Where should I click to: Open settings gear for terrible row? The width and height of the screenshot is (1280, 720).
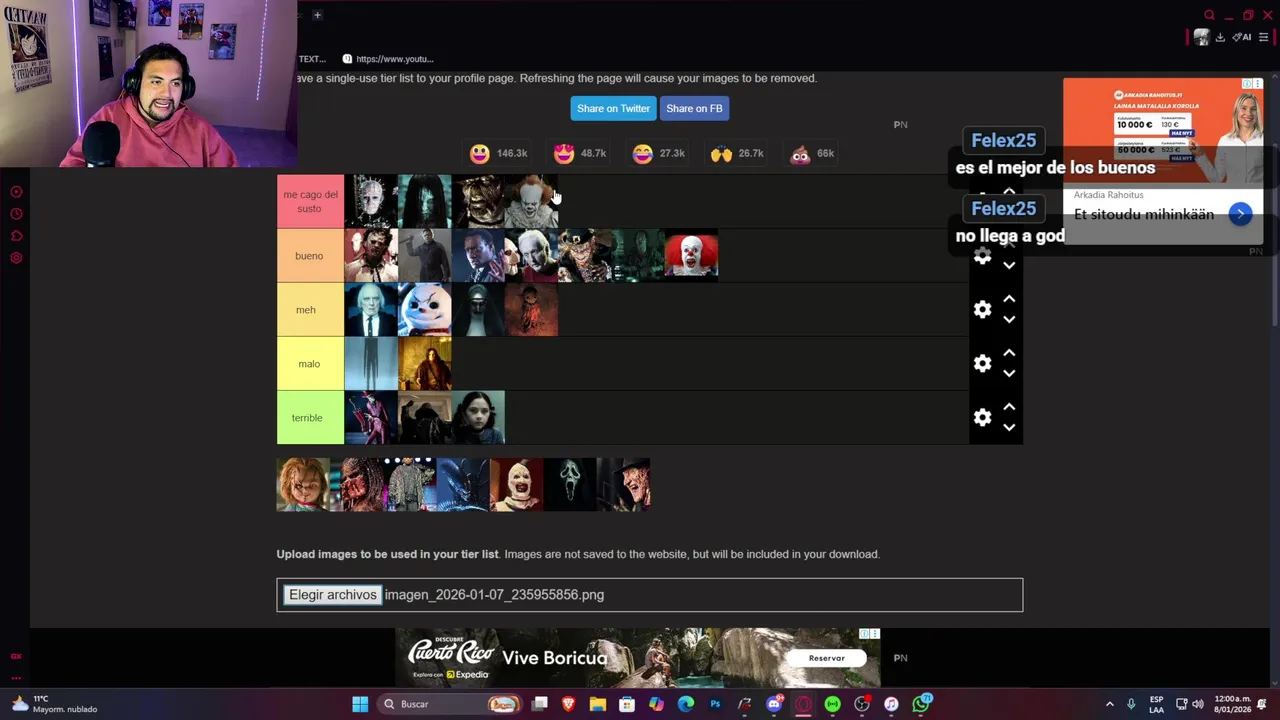tap(983, 418)
